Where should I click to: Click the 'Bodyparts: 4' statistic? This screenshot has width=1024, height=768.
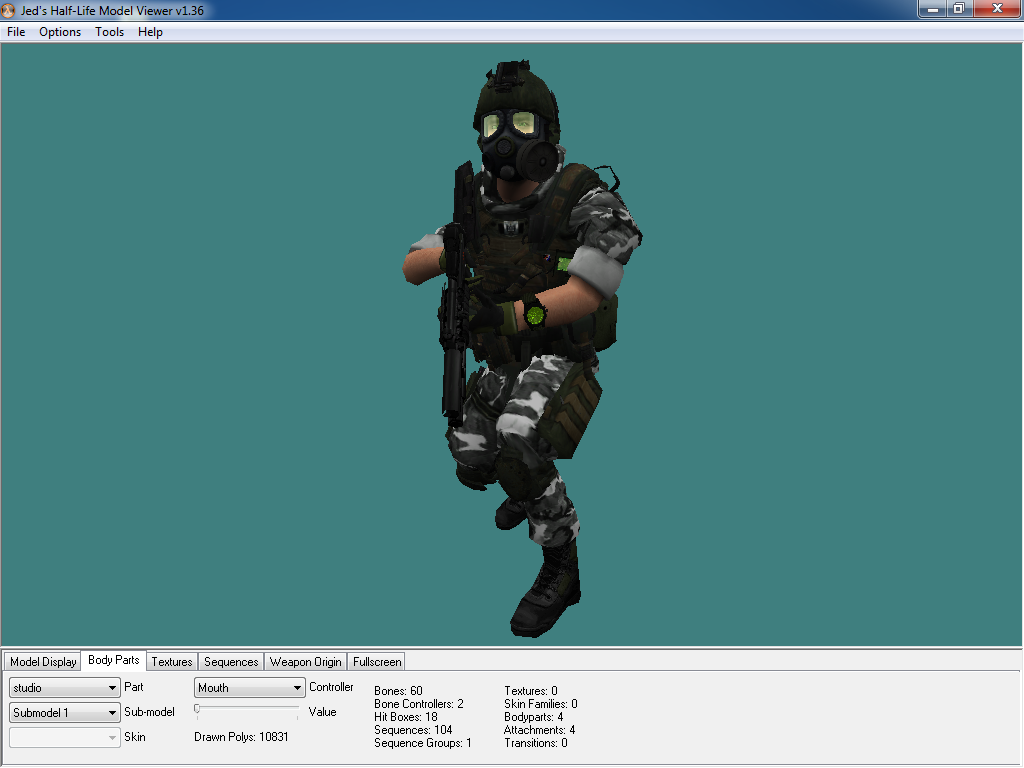(534, 717)
